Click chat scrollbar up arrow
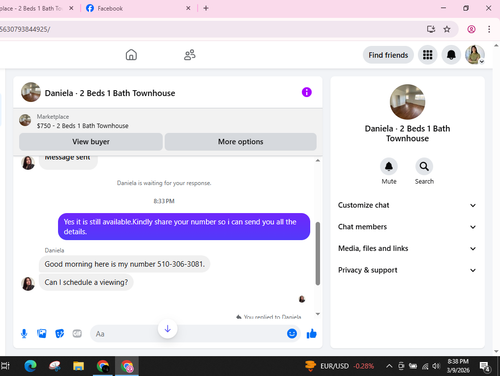The width and height of the screenshot is (500, 376). tap(317, 161)
